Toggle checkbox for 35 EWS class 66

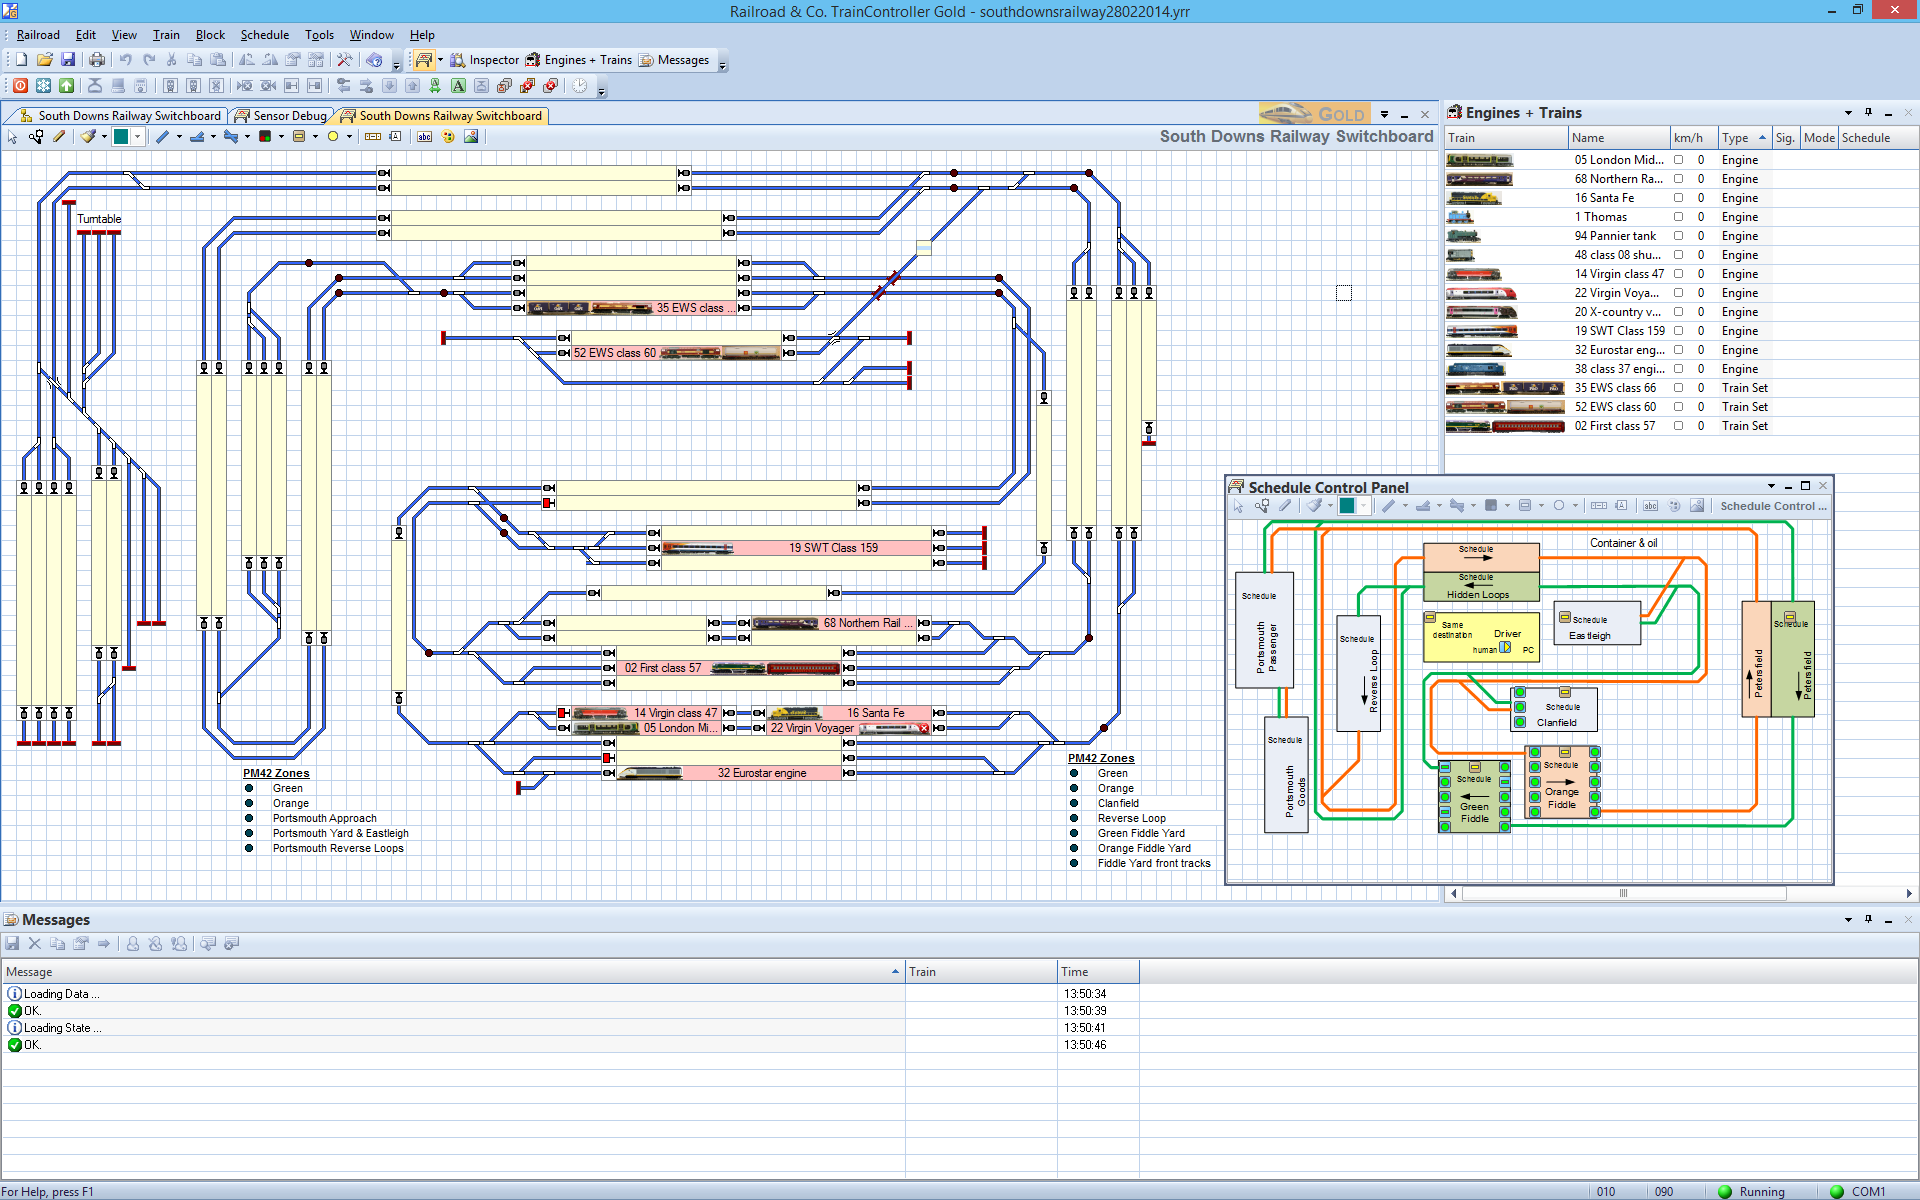pos(1679,388)
